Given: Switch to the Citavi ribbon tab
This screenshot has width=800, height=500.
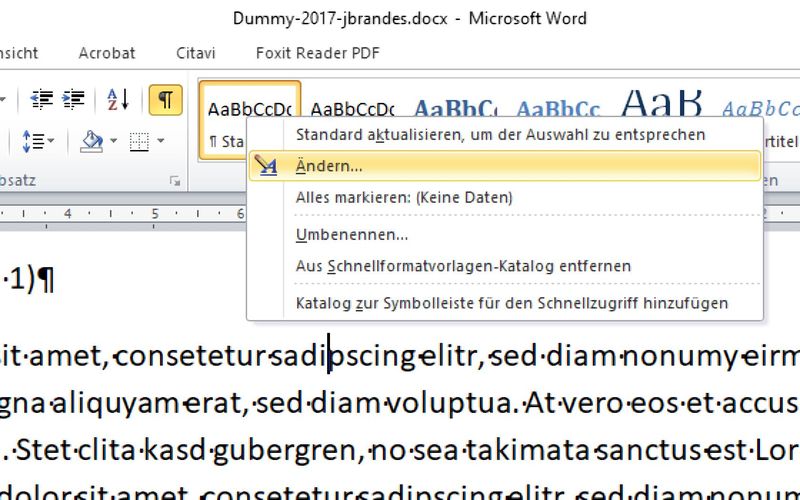Looking at the screenshot, I should [x=195, y=53].
